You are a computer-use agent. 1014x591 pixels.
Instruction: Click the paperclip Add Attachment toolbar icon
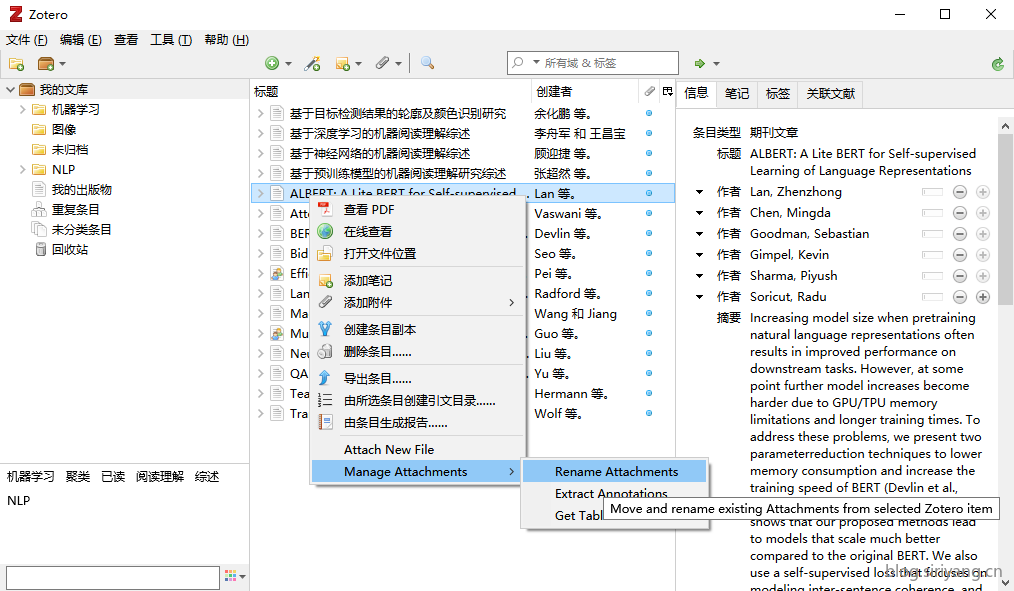[382, 63]
